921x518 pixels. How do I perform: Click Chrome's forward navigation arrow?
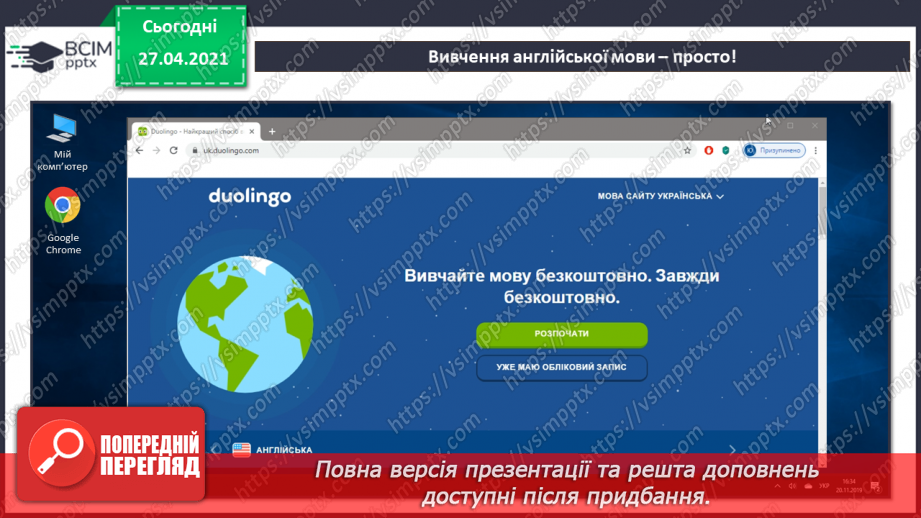(156, 150)
